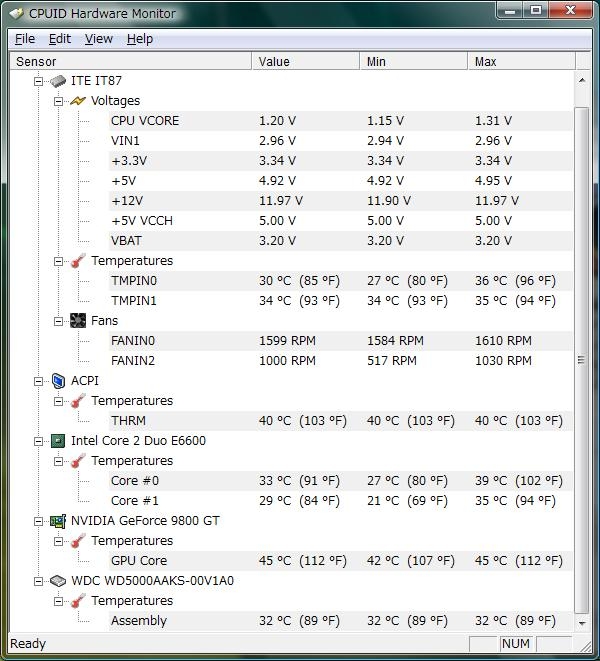The height and width of the screenshot is (661, 600).
Task: Click the thermometer icon under ACPI
Action: coord(78,401)
